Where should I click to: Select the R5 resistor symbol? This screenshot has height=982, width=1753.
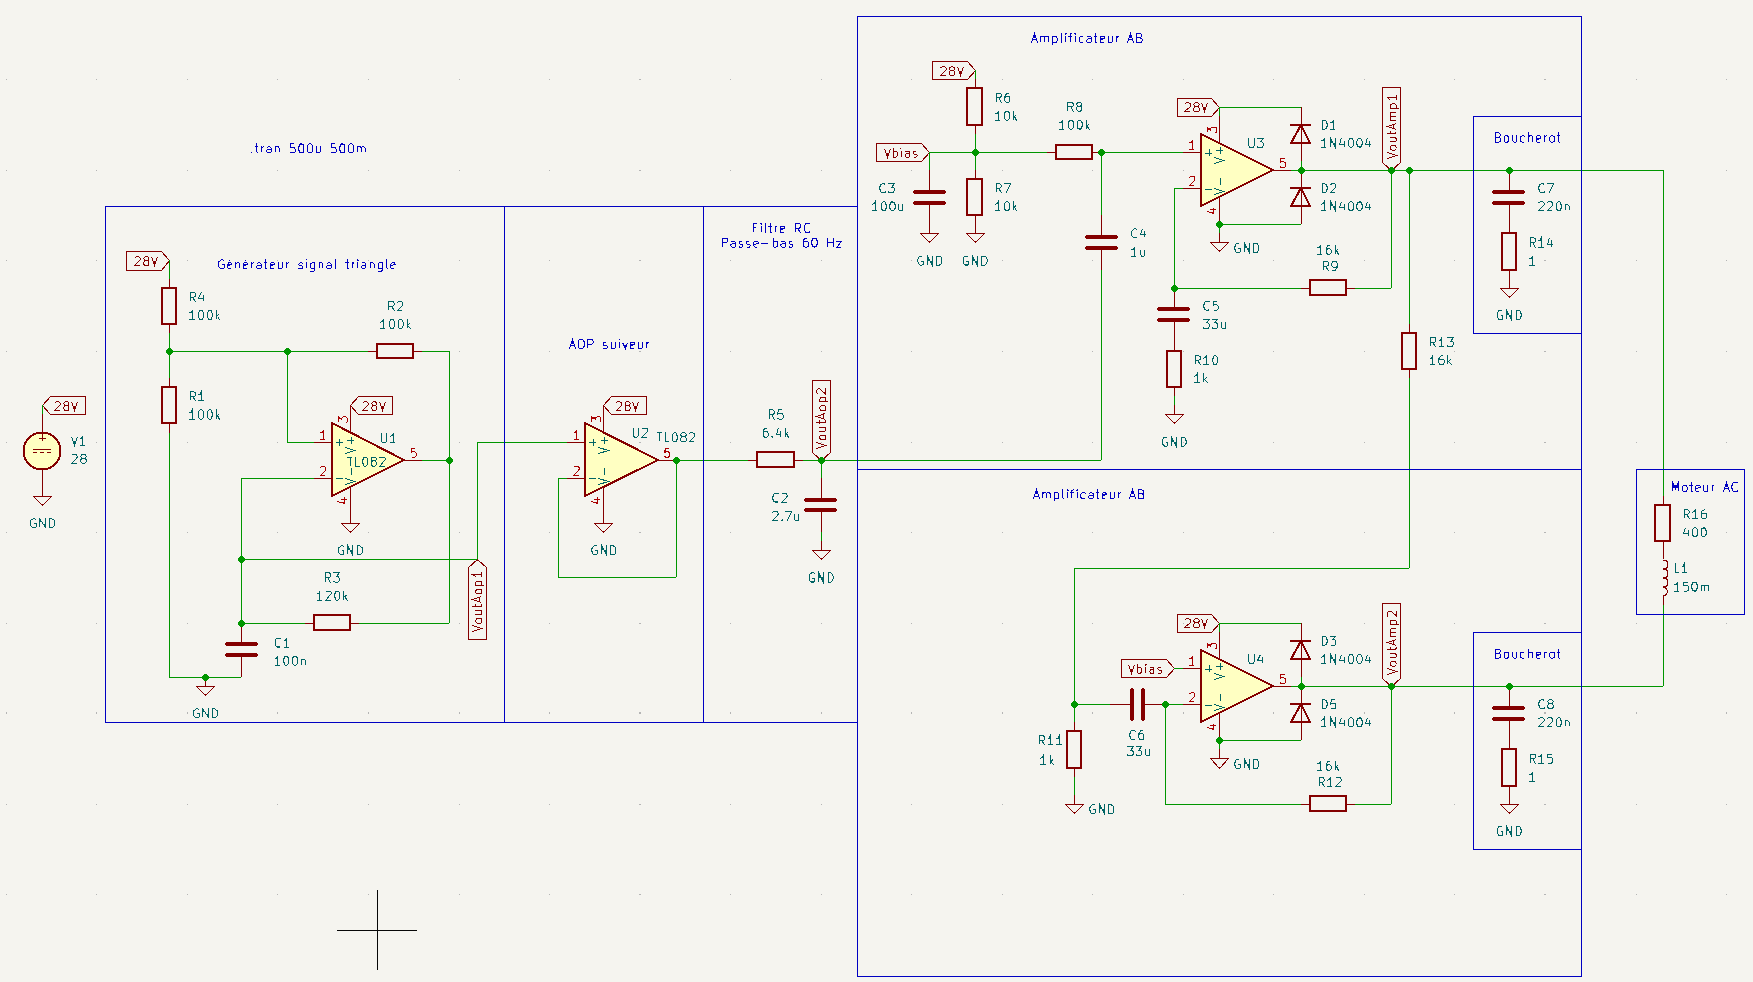click(x=775, y=460)
